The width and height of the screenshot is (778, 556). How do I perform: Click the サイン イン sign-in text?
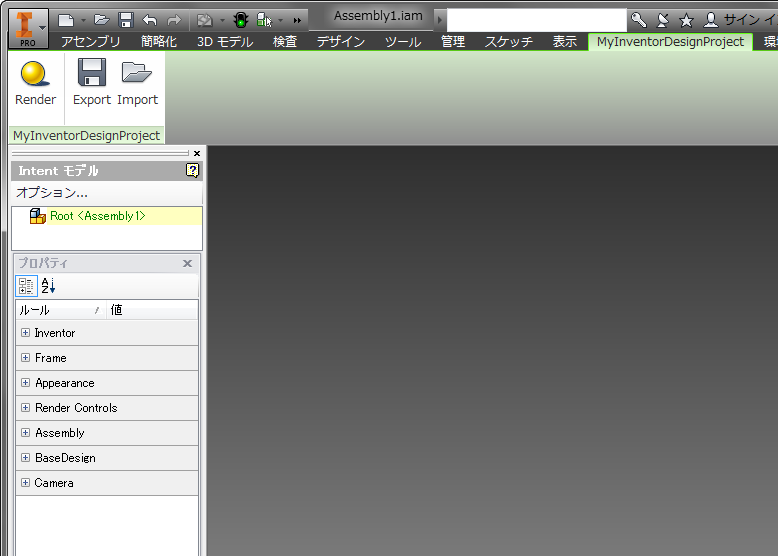click(x=750, y=20)
